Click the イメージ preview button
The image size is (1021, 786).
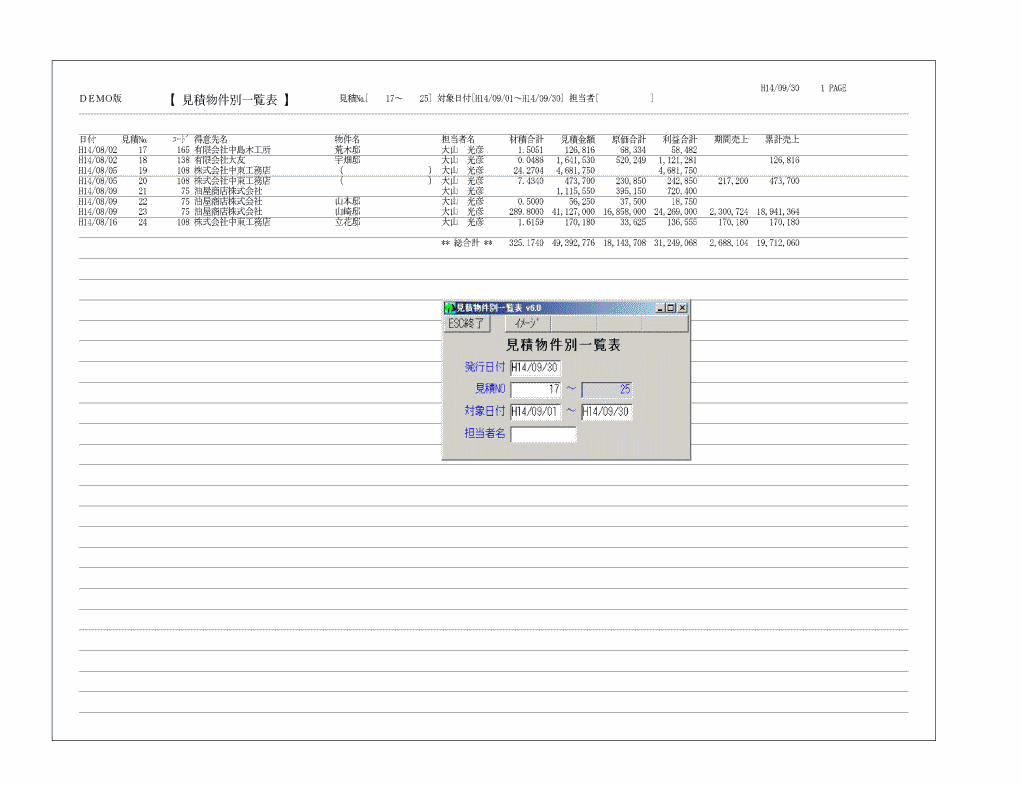pyautogui.click(x=528, y=324)
